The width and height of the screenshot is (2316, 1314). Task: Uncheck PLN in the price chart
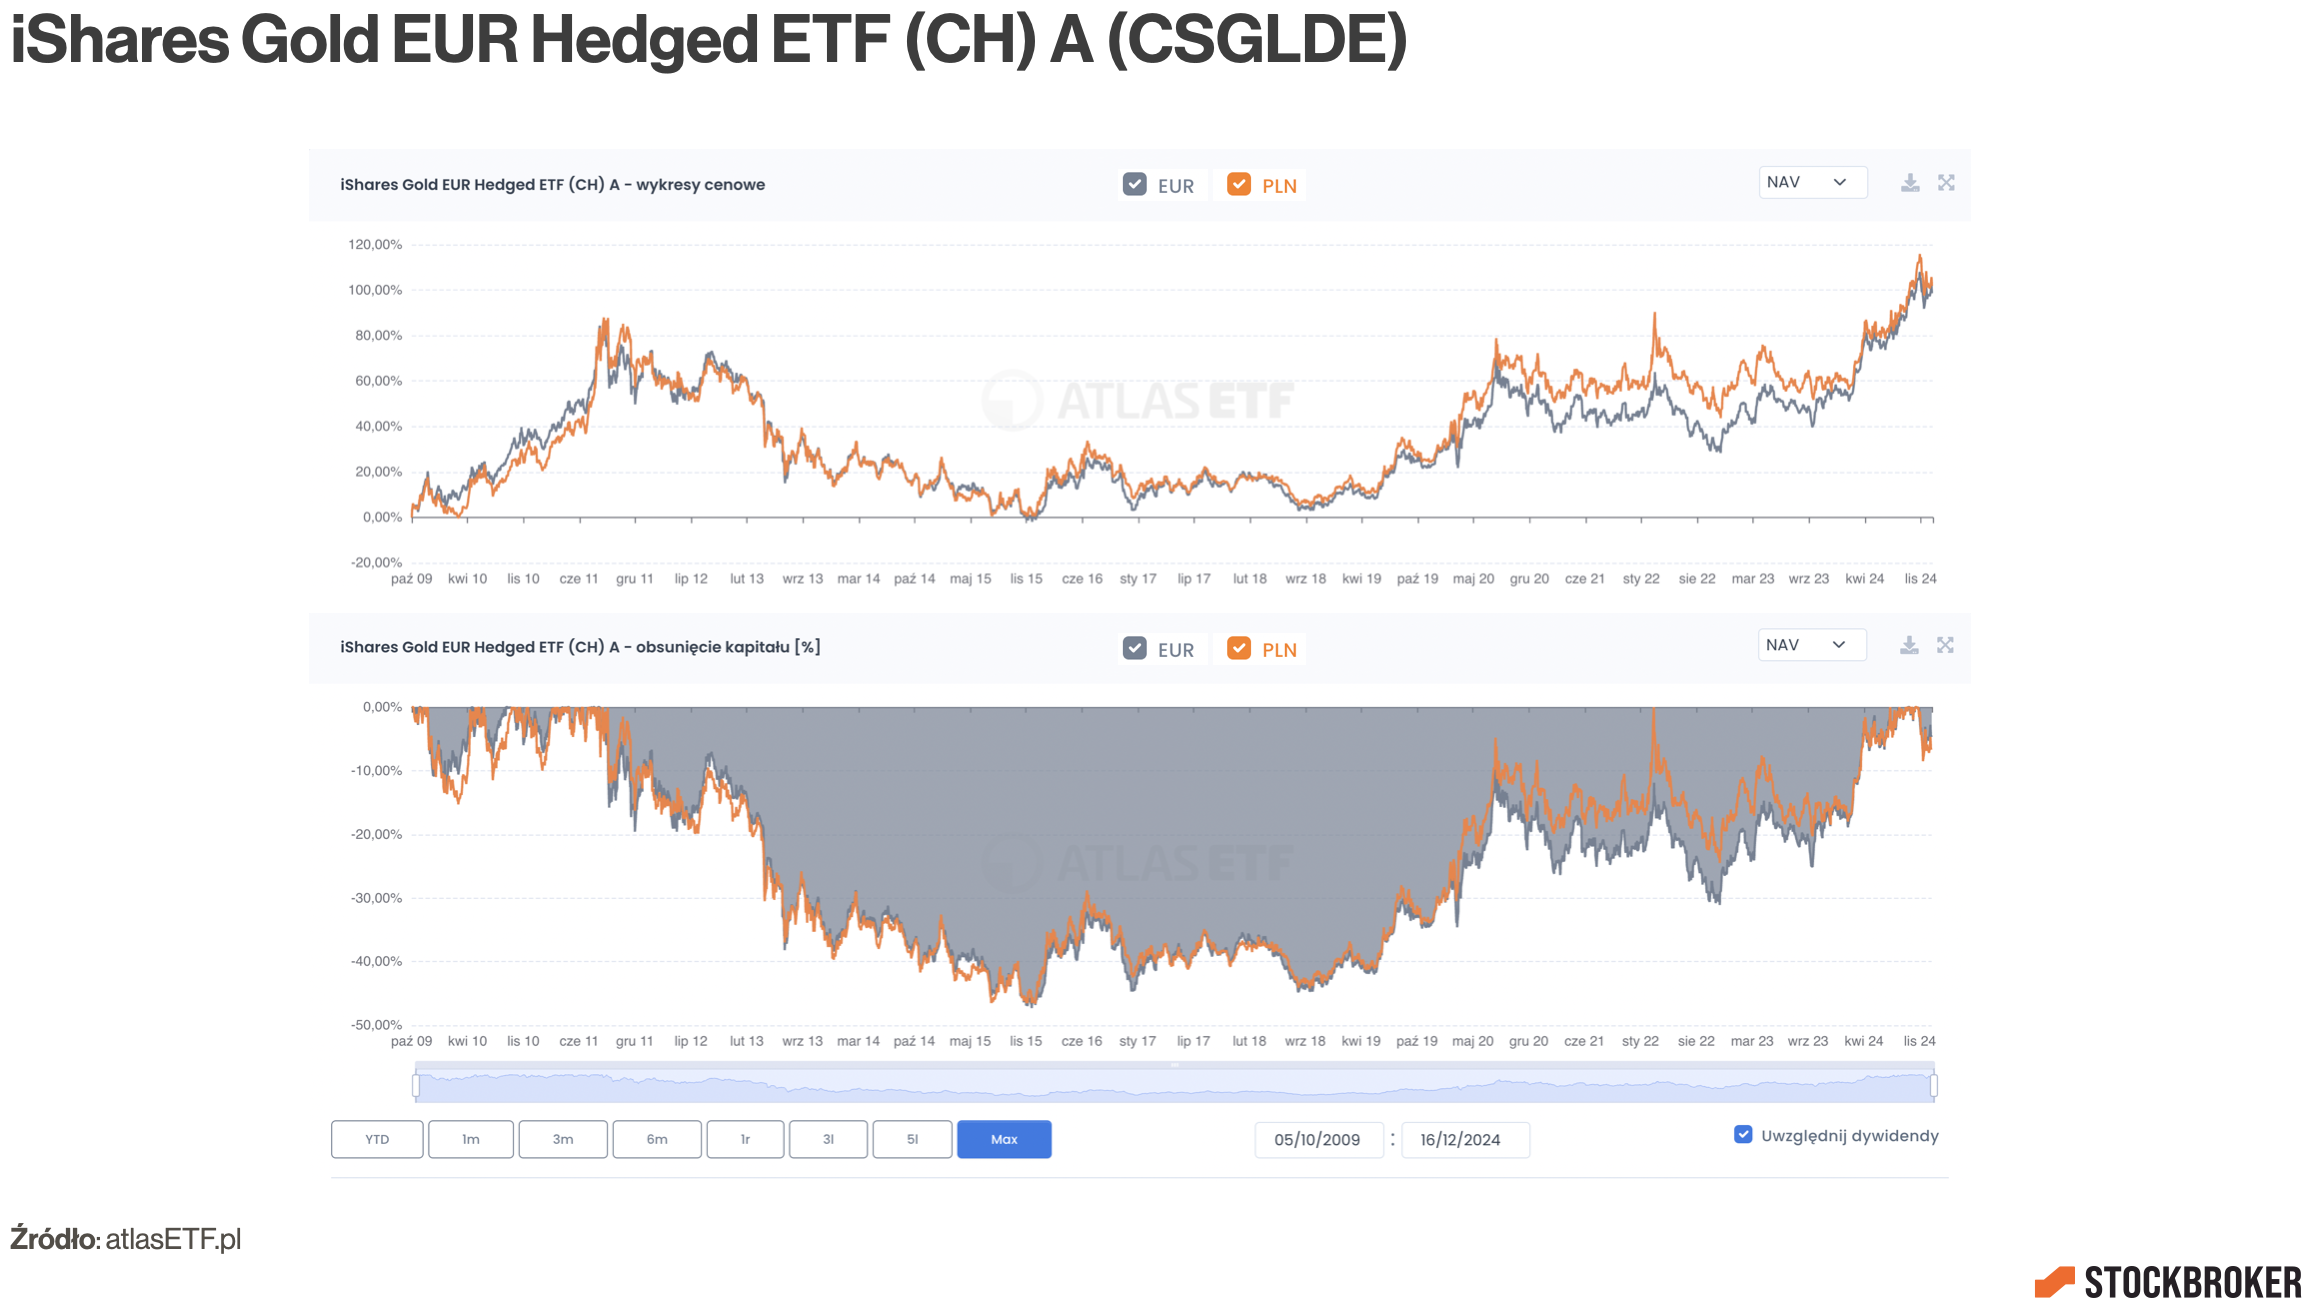(x=1239, y=185)
